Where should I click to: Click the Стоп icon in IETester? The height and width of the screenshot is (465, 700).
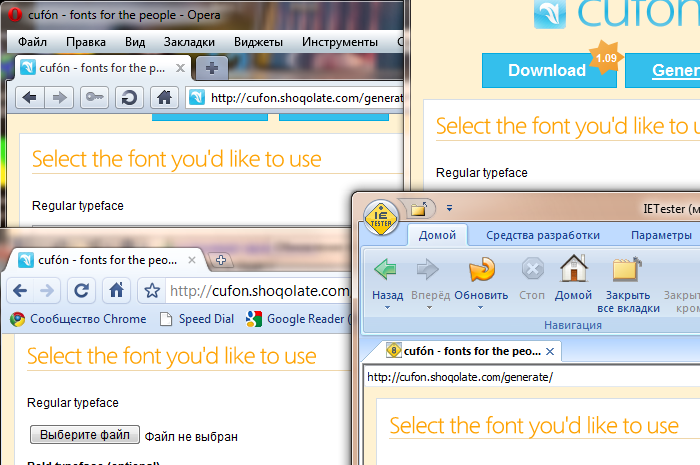(x=533, y=269)
